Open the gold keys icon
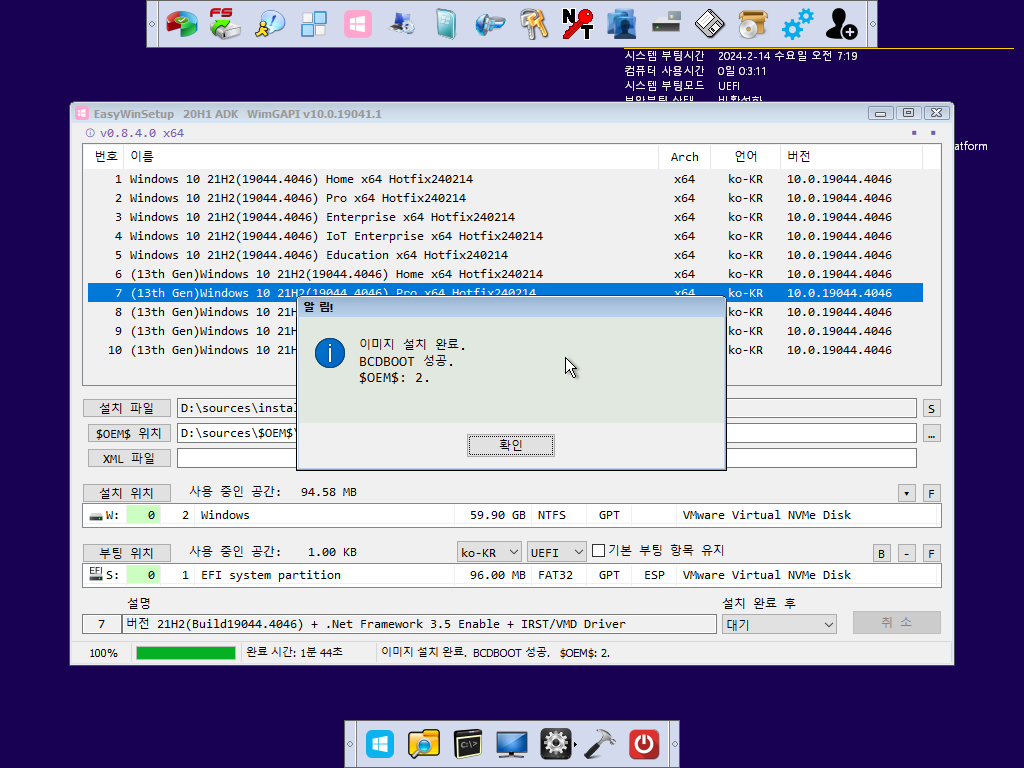Screen dimensions: 1024x768 (534, 24)
